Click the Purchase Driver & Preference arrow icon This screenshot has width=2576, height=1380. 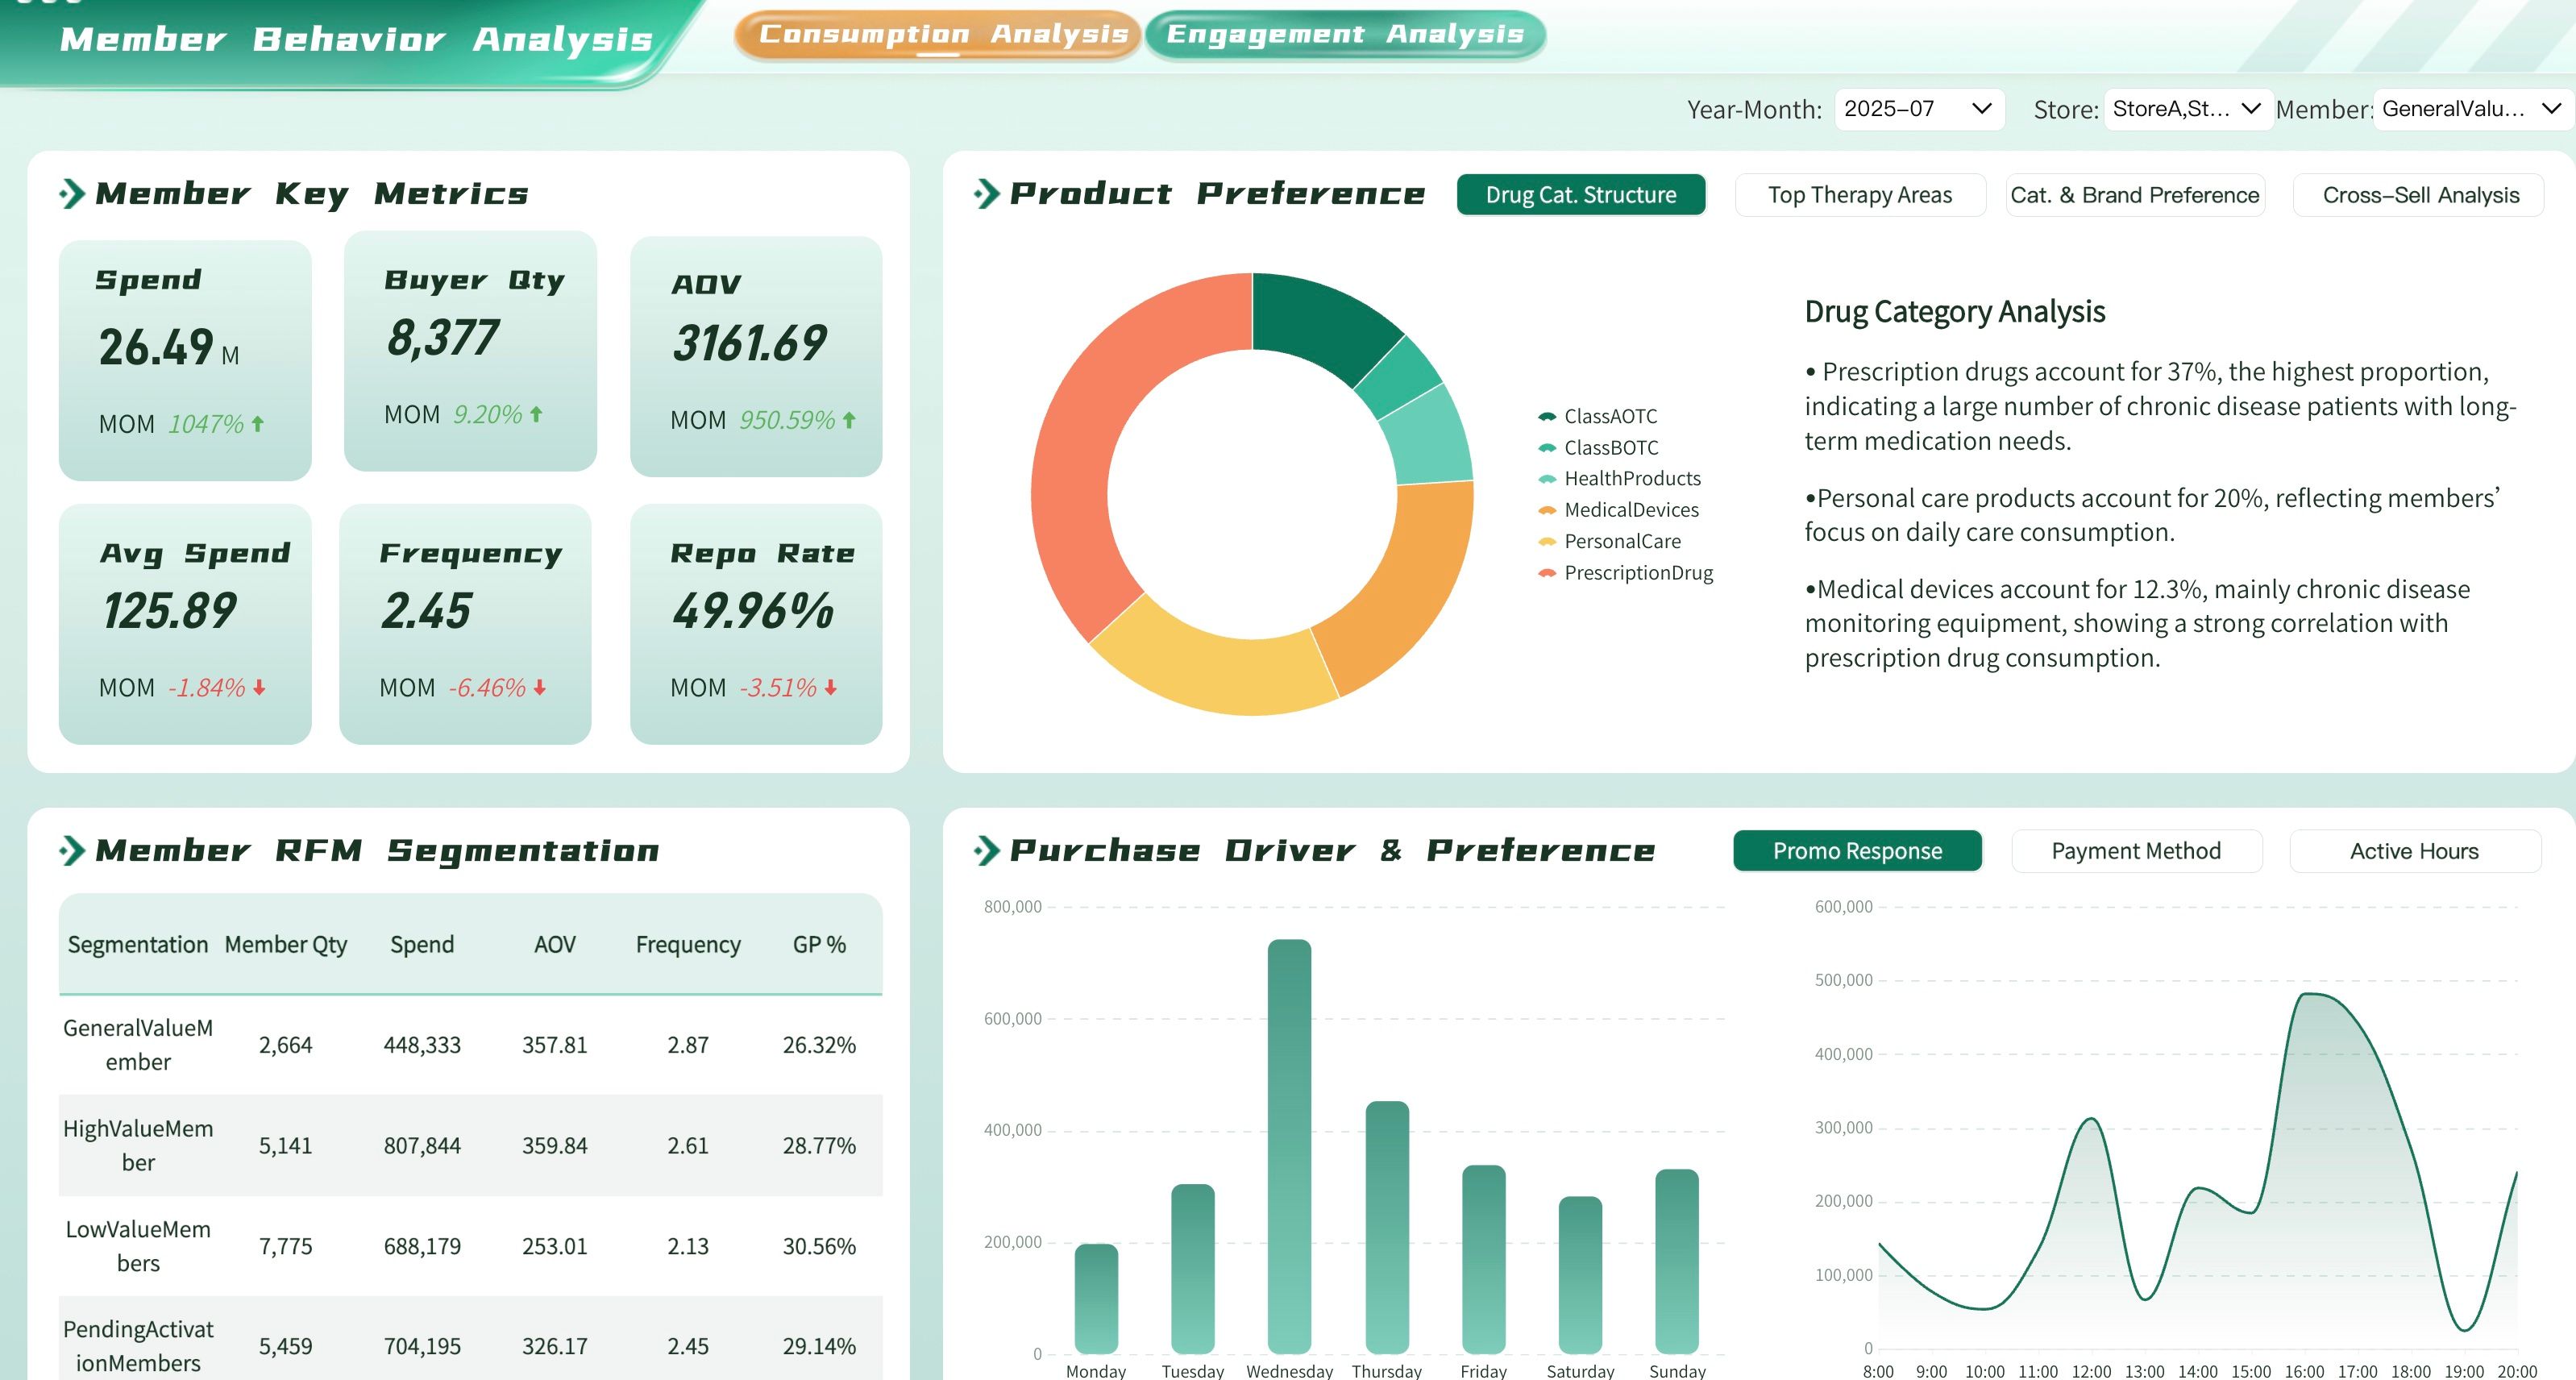pos(986,851)
